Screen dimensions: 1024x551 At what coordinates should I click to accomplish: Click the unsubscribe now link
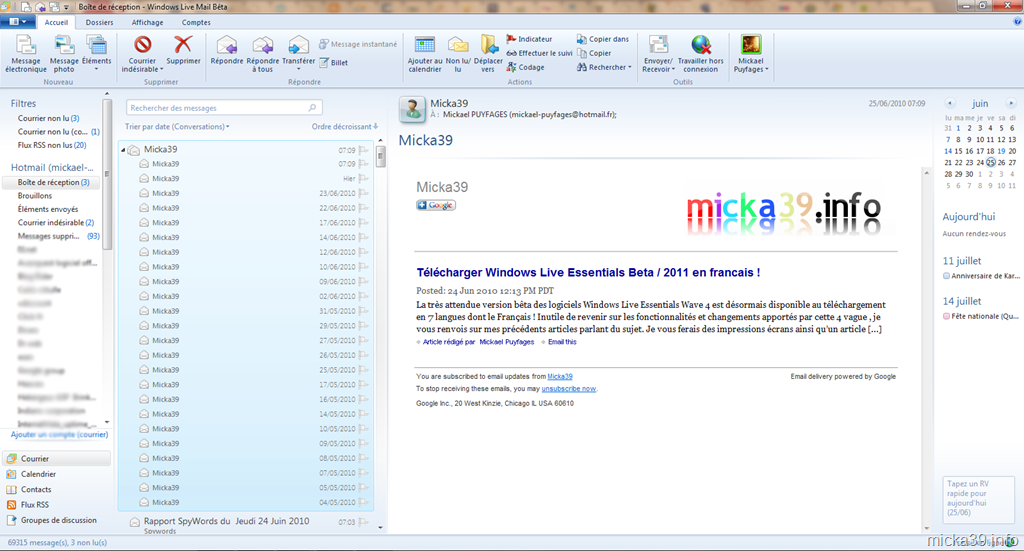point(568,388)
